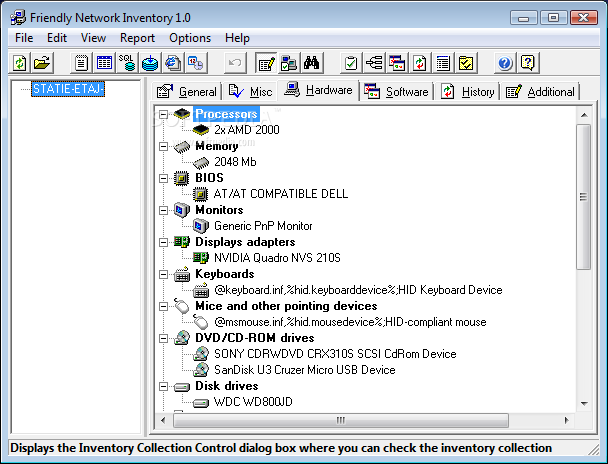Collapse the Disk drives node
Screen dimensions: 608x464
164,386
